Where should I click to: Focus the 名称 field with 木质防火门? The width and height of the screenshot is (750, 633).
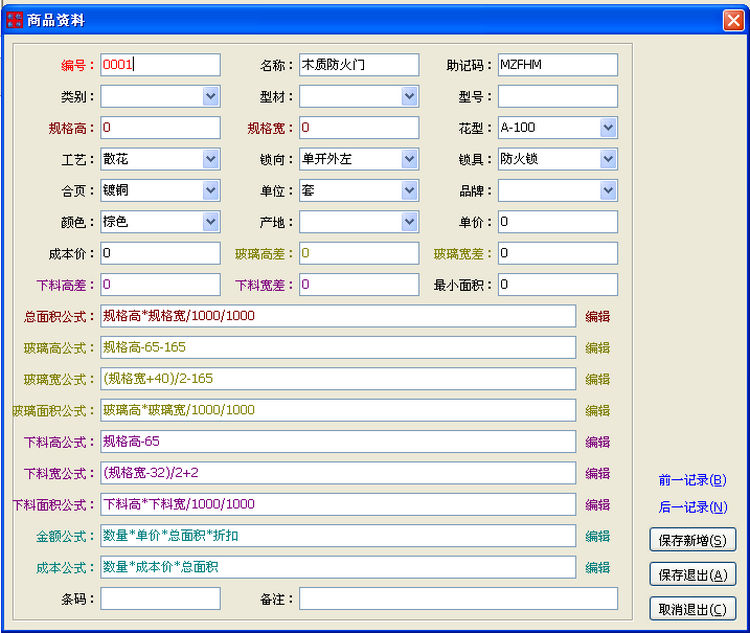(359, 65)
